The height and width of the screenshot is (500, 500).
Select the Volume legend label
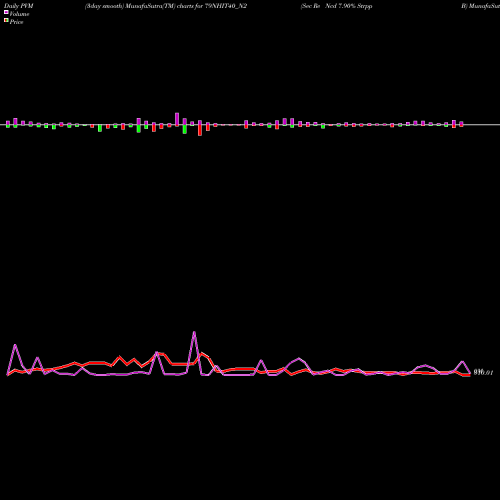(19, 14)
